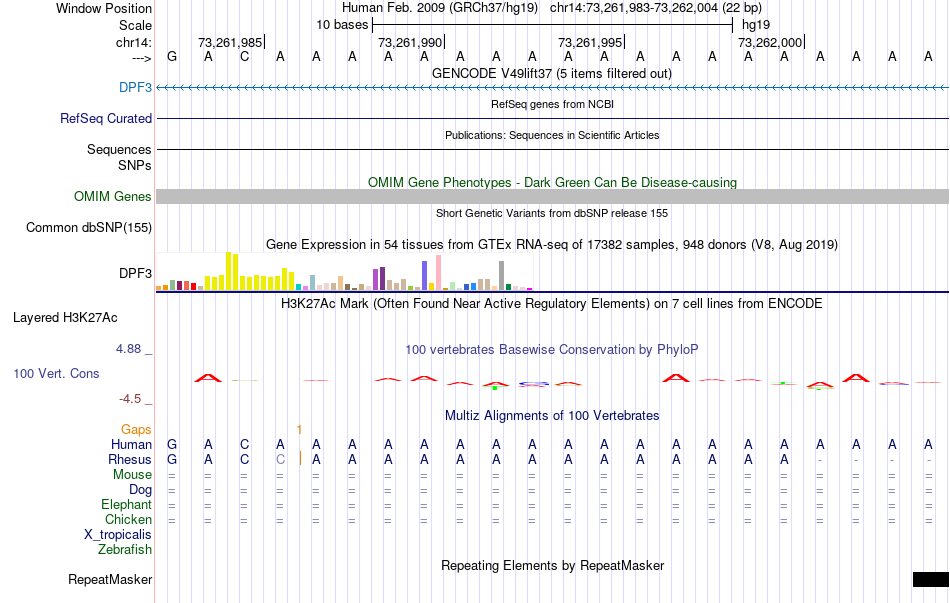This screenshot has width=950, height=603.
Task: Click the DPF3 GTEx expression label
Action: pos(135,273)
